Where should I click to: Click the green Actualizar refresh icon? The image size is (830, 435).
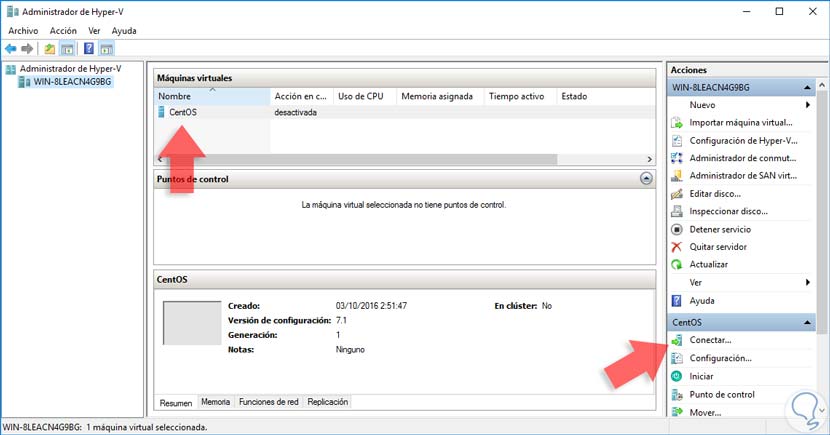[x=676, y=265]
